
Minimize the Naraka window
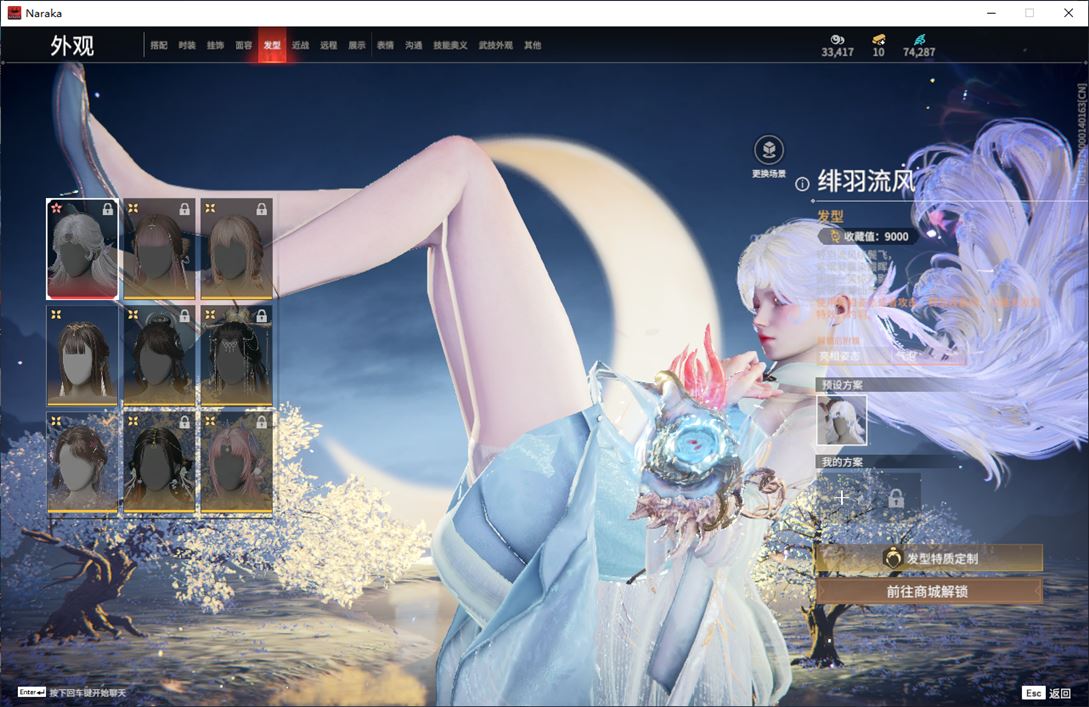[991, 13]
